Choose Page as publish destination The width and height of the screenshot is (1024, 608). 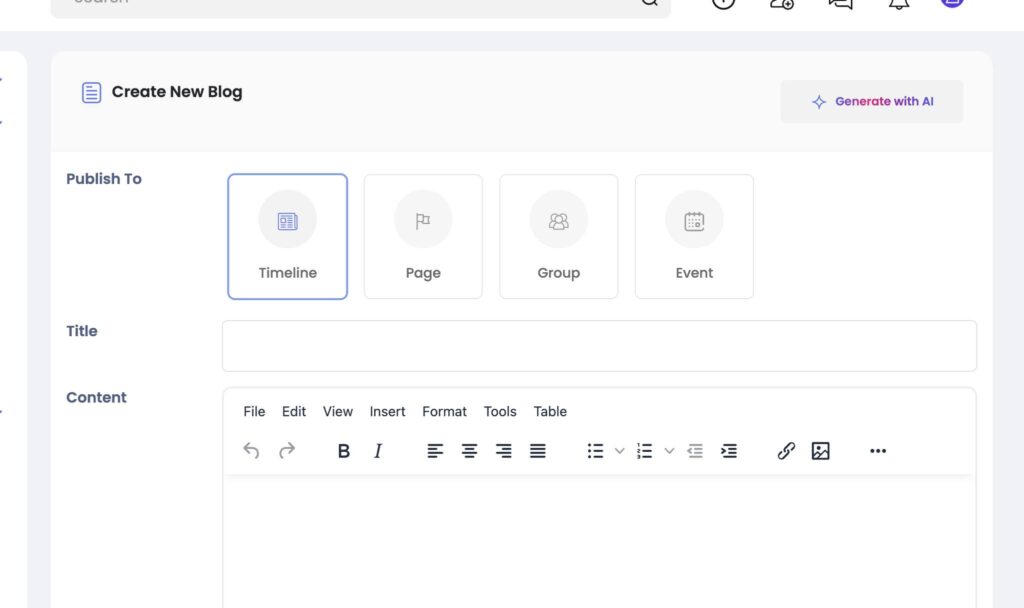click(x=423, y=236)
